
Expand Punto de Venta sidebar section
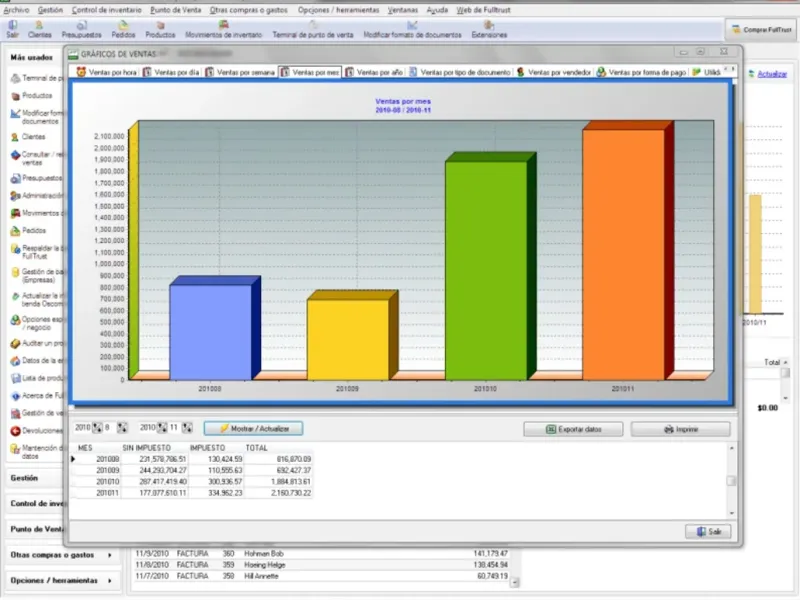click(36, 529)
